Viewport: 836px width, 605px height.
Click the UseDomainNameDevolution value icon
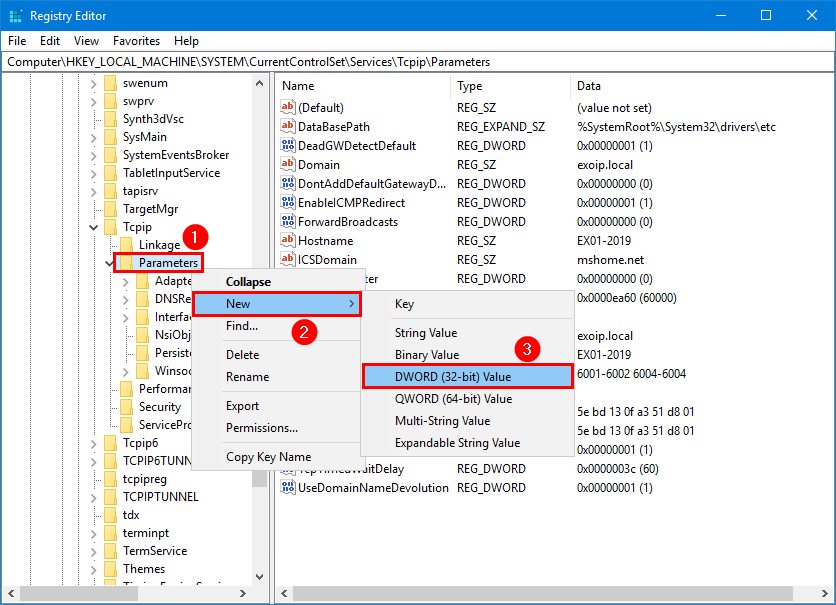click(x=288, y=488)
